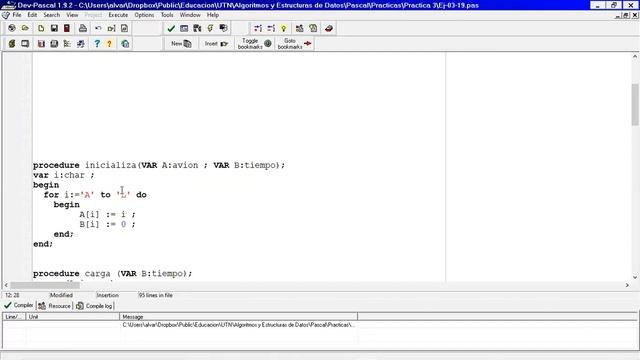Click the Goto bookmarks button
Image resolution: width=640 pixels, height=360 pixels.
click(295, 44)
